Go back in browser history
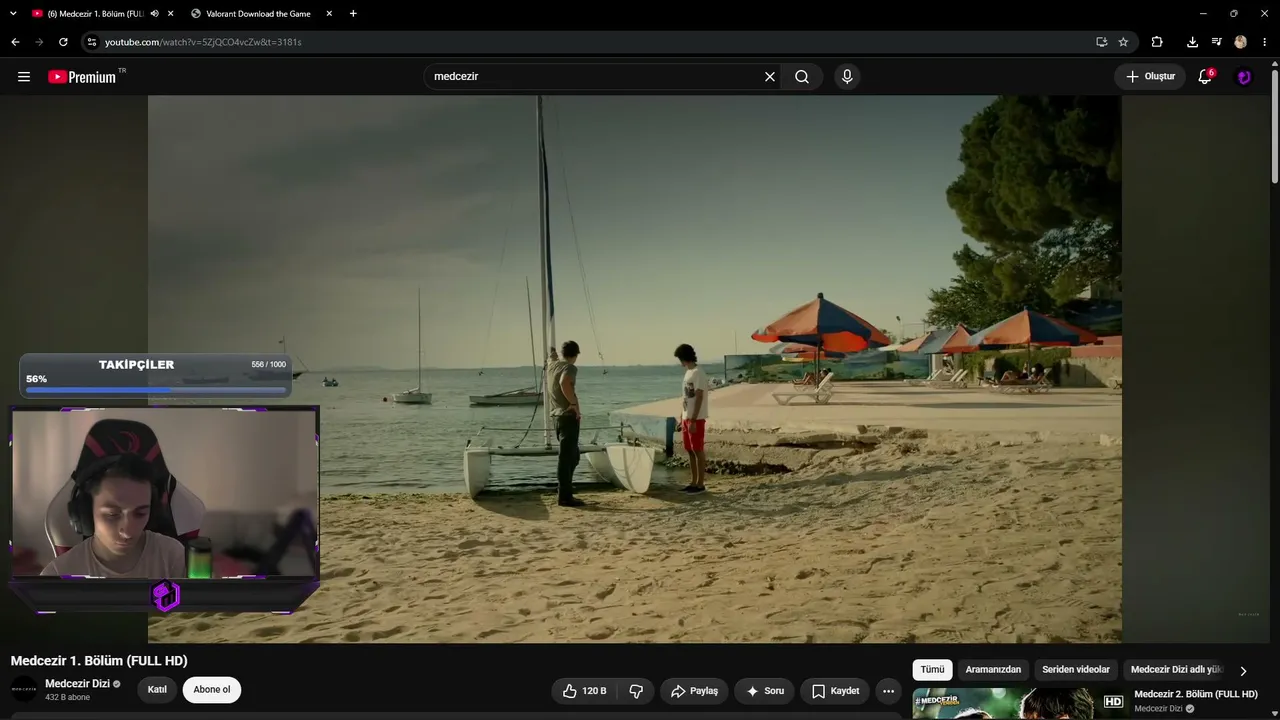Image resolution: width=1280 pixels, height=720 pixels. (x=15, y=42)
